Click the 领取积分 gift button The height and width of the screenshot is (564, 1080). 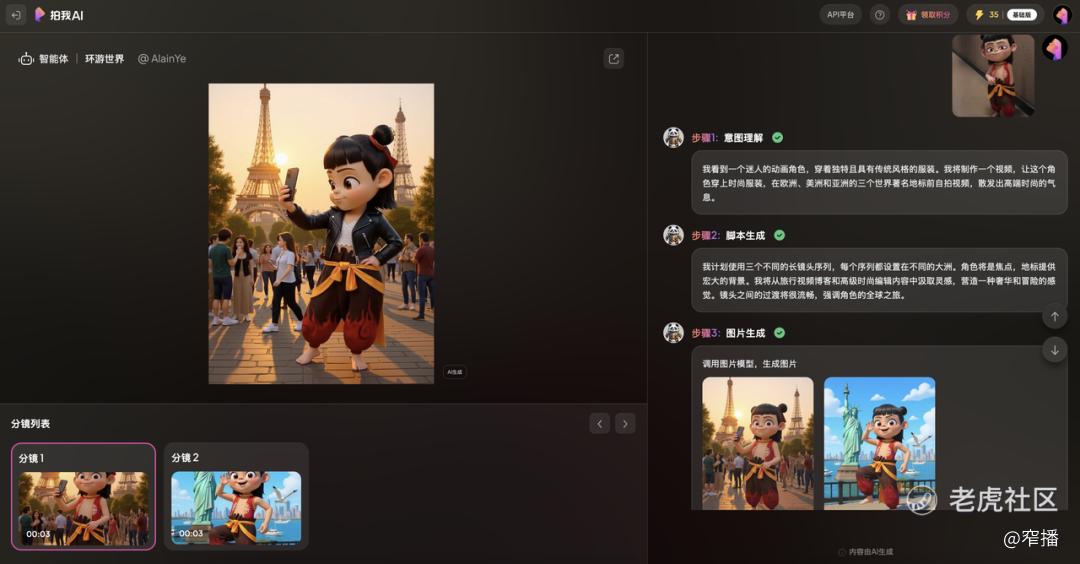point(928,14)
